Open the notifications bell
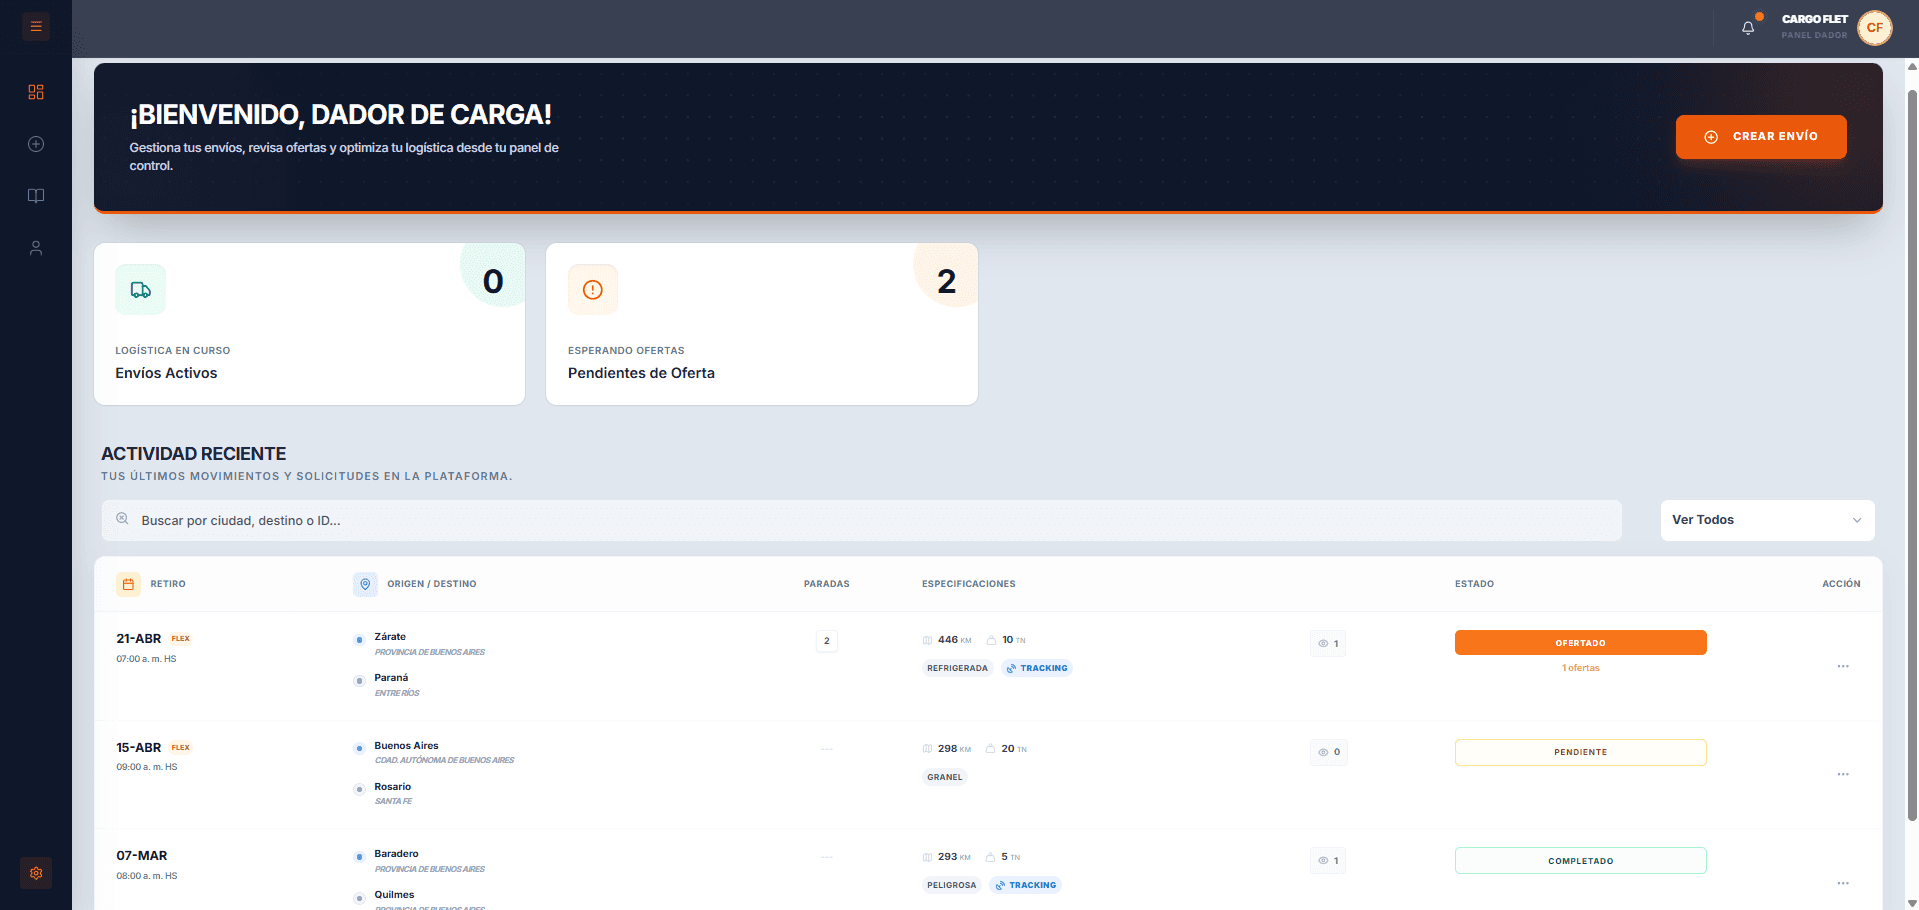The height and width of the screenshot is (910, 1919). point(1747,28)
